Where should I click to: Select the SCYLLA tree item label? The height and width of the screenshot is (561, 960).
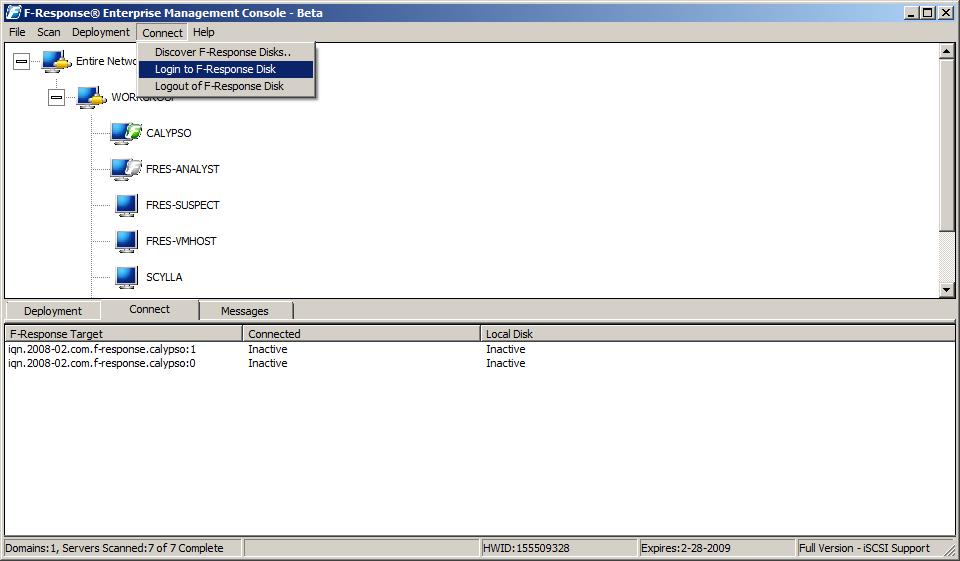coord(164,277)
